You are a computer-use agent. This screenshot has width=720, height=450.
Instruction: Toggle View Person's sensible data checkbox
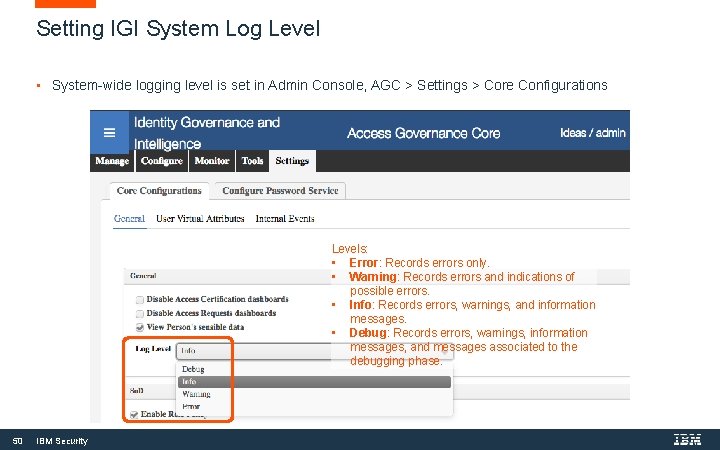pyautogui.click(x=140, y=327)
